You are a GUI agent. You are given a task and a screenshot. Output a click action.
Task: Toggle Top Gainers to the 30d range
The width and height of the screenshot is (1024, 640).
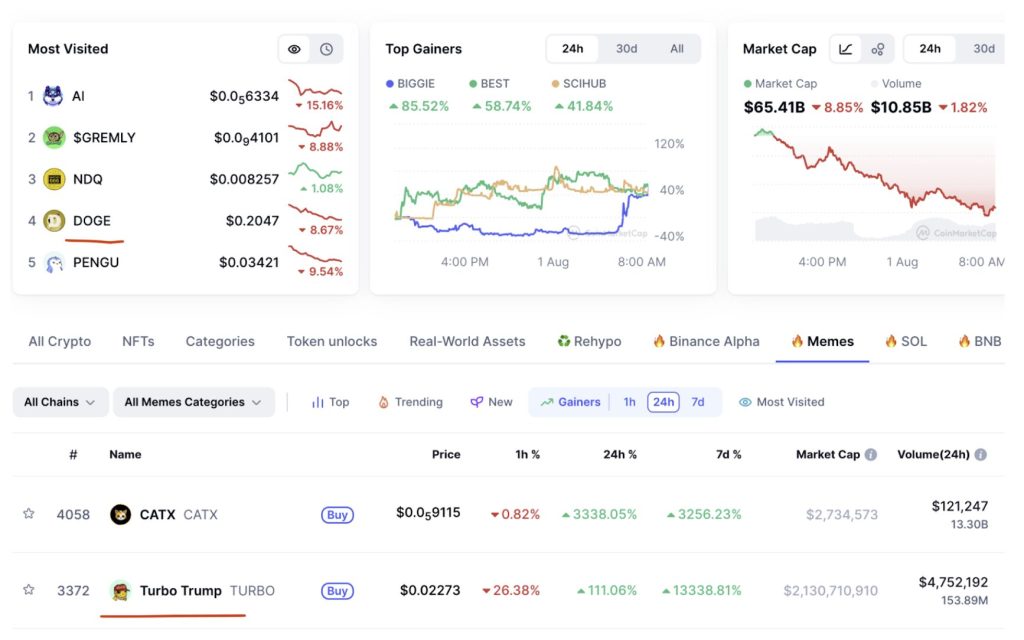626,49
